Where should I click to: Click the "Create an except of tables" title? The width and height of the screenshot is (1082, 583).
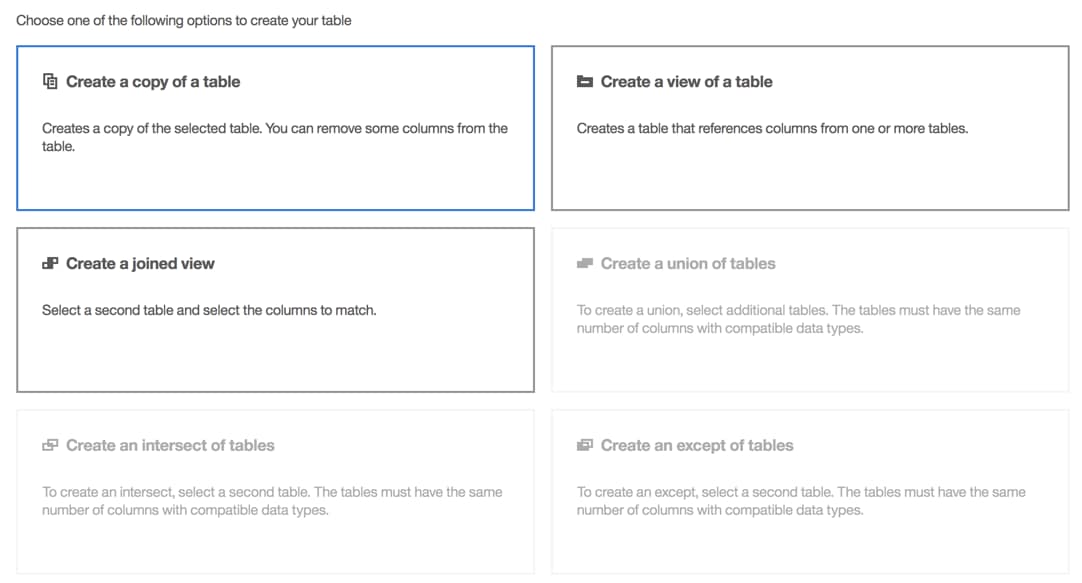[698, 445]
